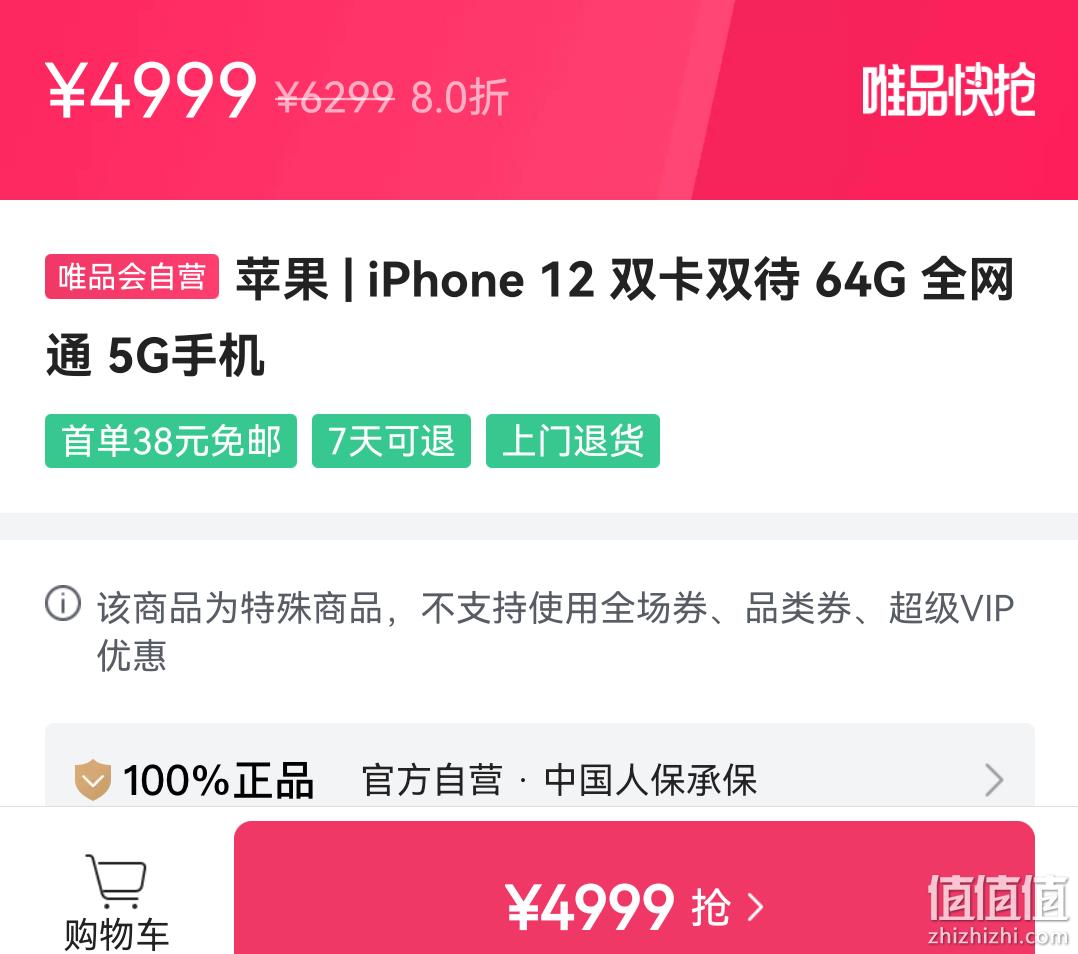
Task: Tap the 100%正品 text
Action: coord(219,781)
